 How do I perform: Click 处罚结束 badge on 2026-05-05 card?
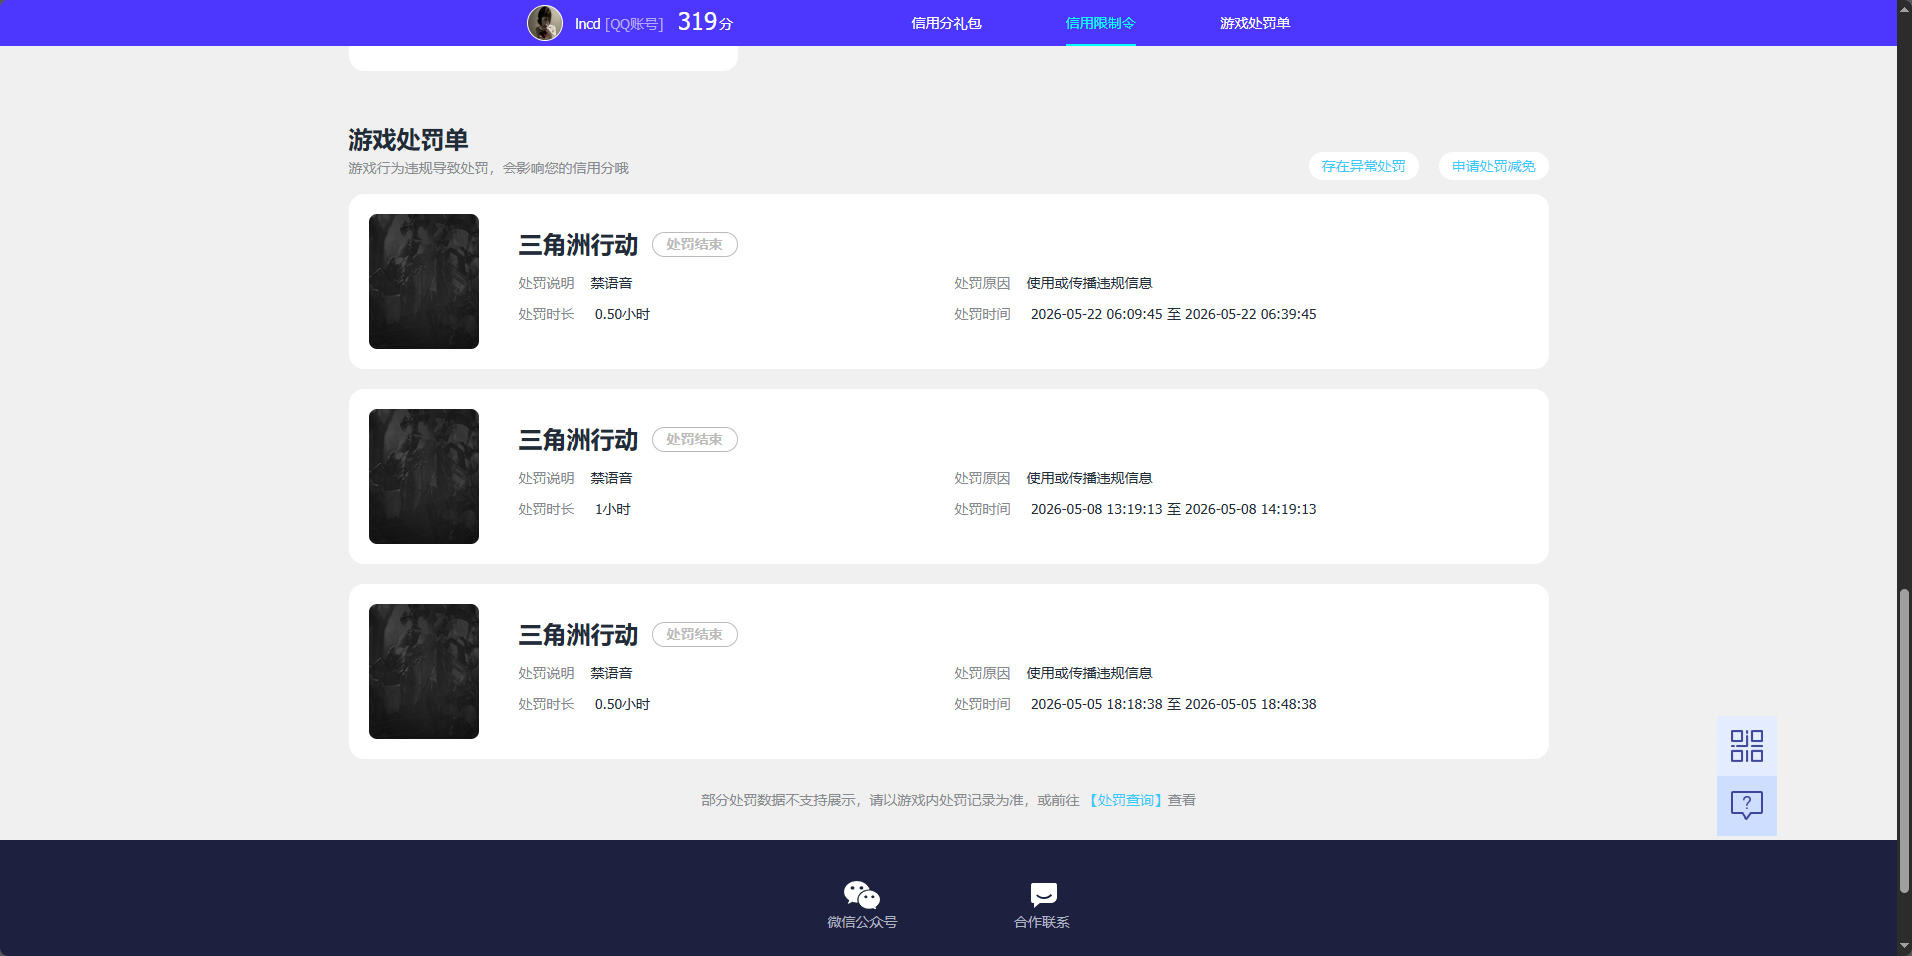[x=695, y=634]
